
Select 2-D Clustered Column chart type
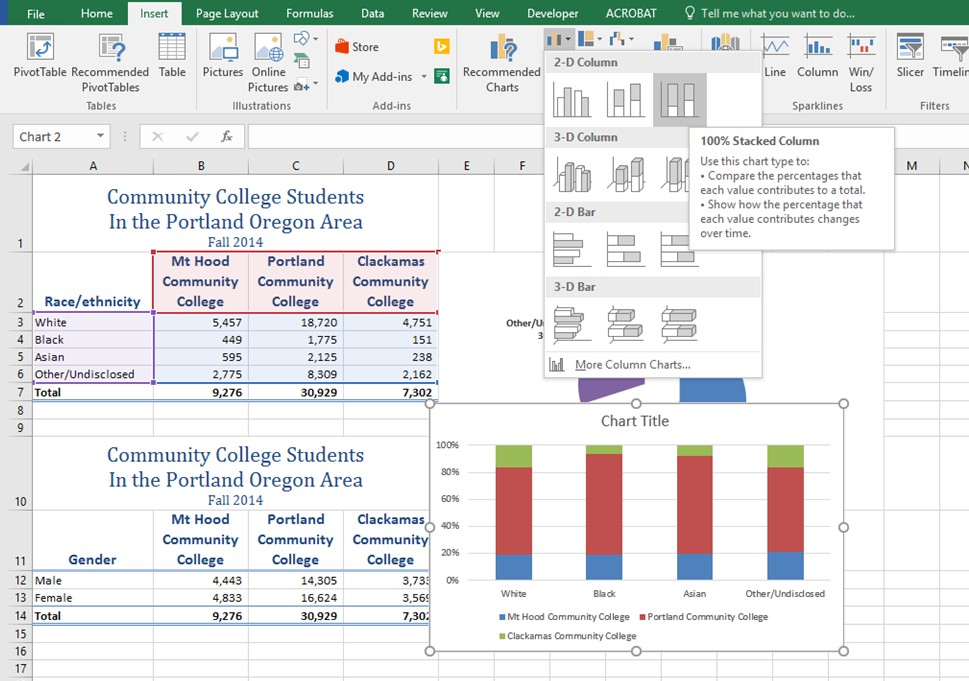[x=572, y=100]
